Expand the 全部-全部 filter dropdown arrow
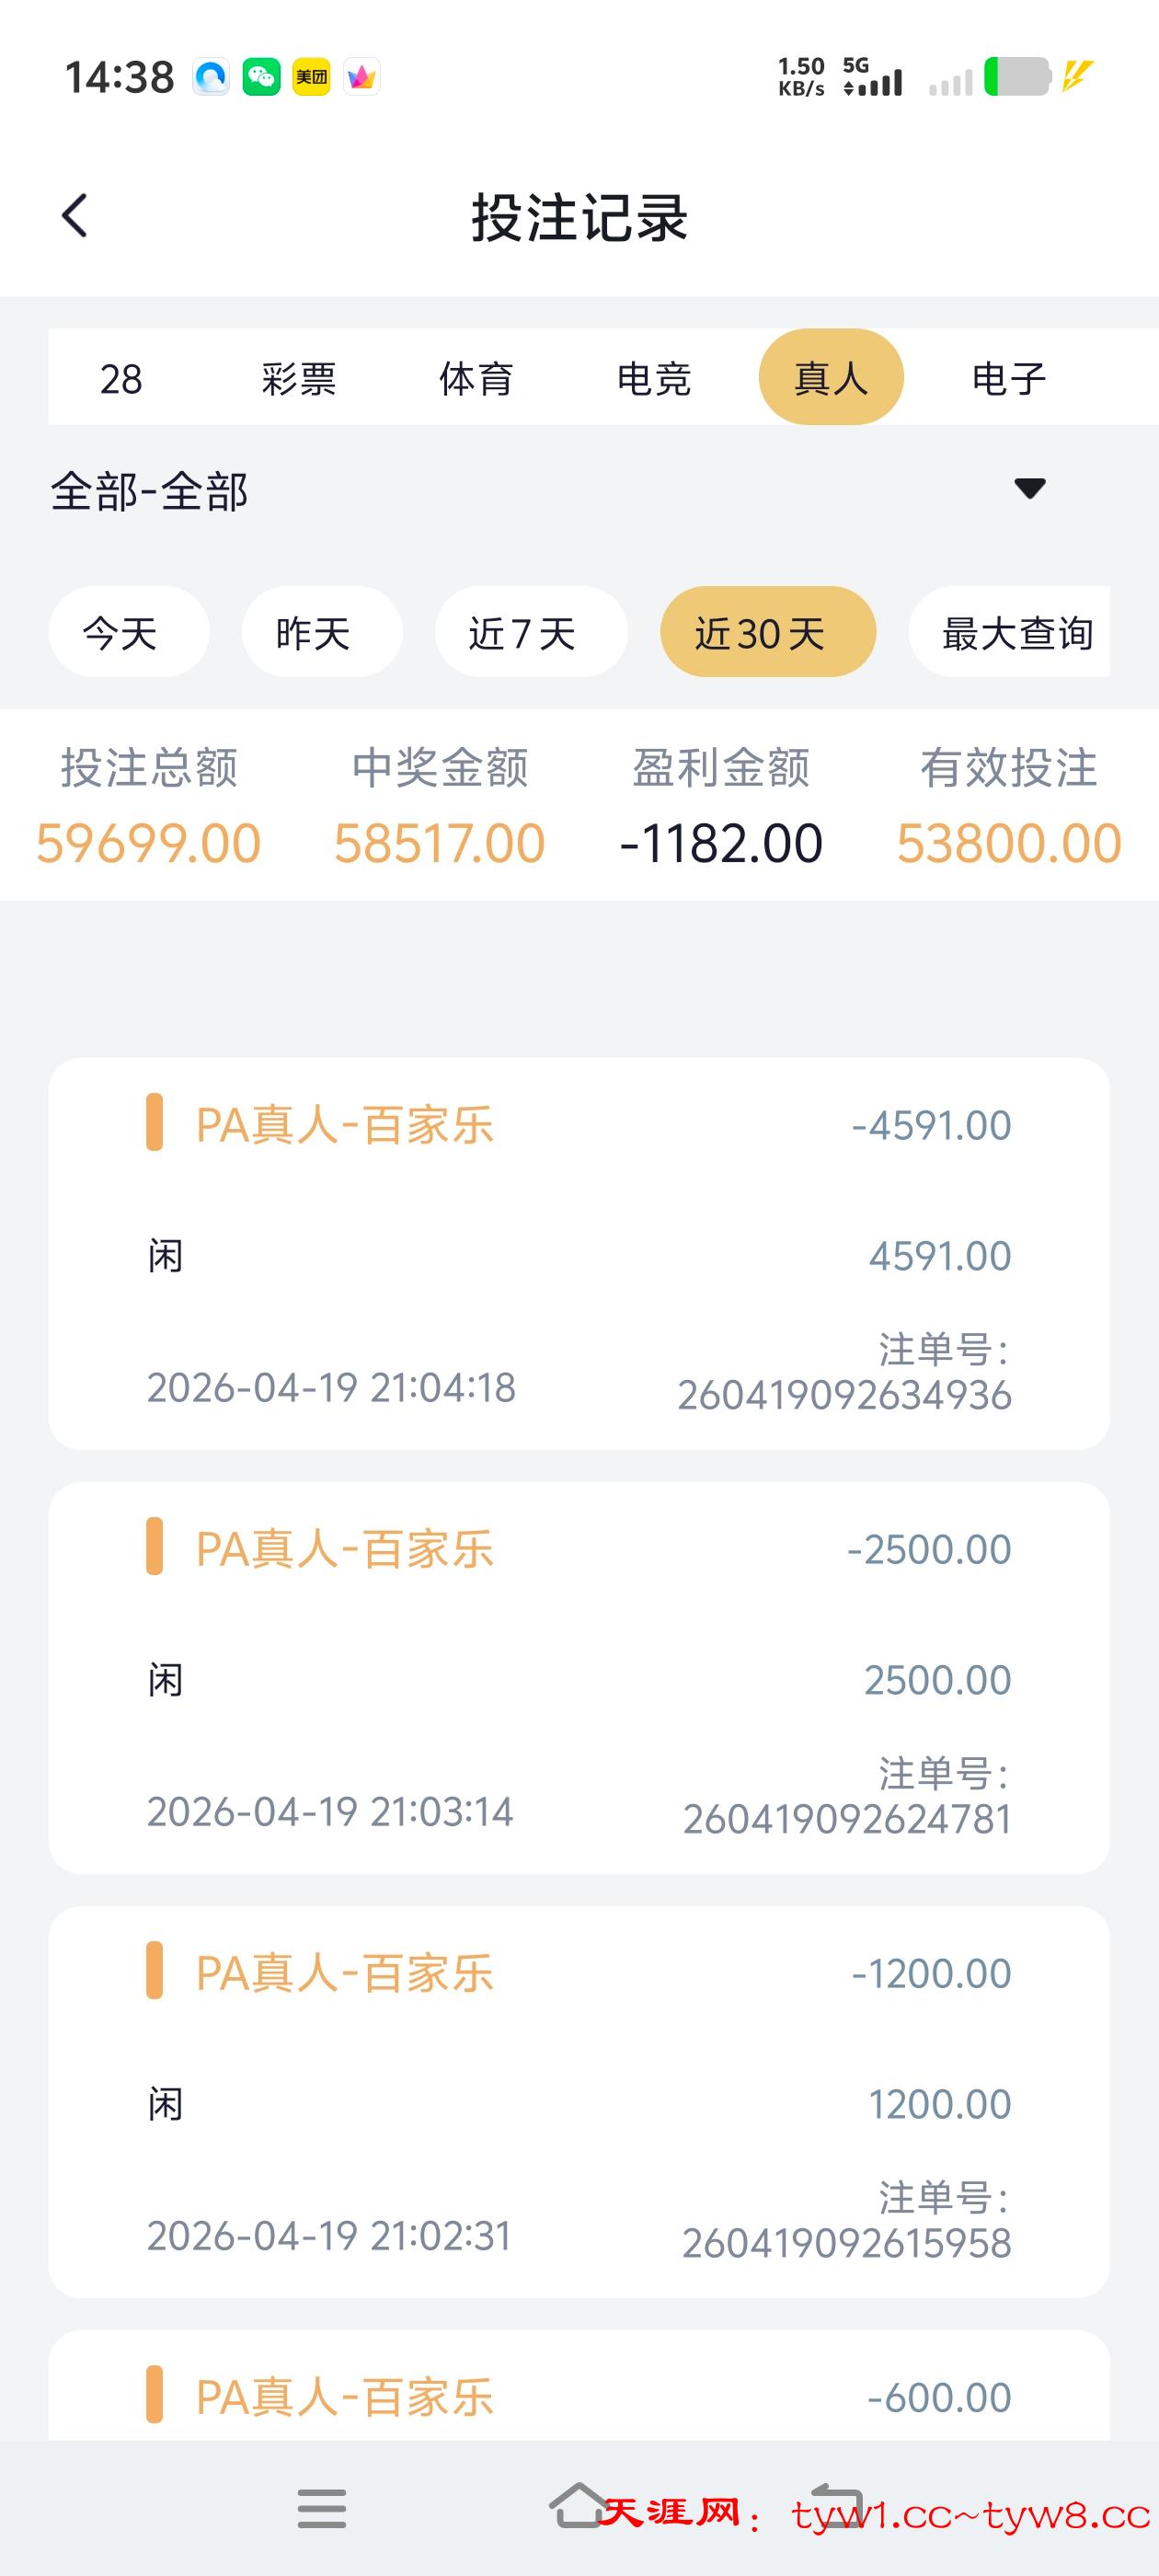The width and height of the screenshot is (1159, 2576). click(1029, 488)
